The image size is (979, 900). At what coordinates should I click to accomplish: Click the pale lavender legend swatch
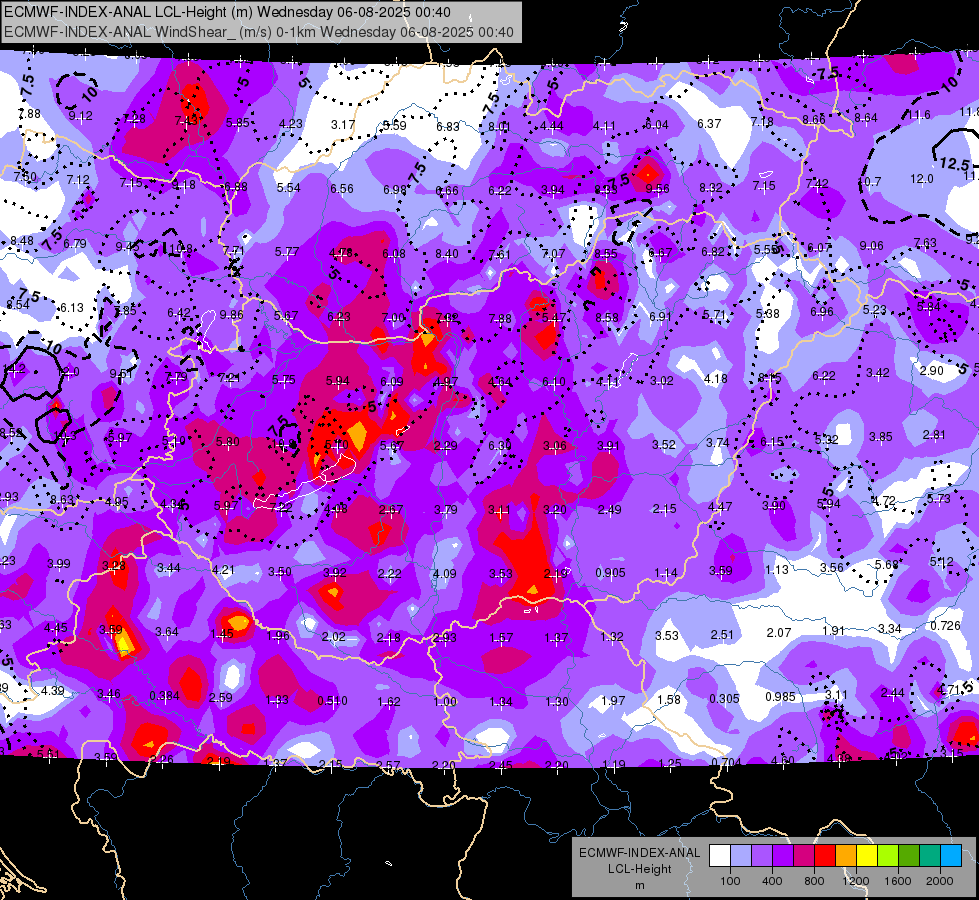click(741, 856)
